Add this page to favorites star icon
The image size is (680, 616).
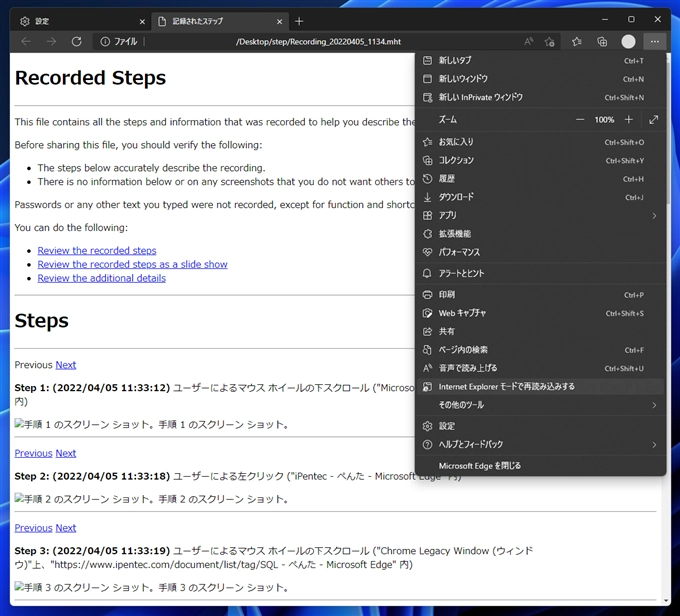550,42
